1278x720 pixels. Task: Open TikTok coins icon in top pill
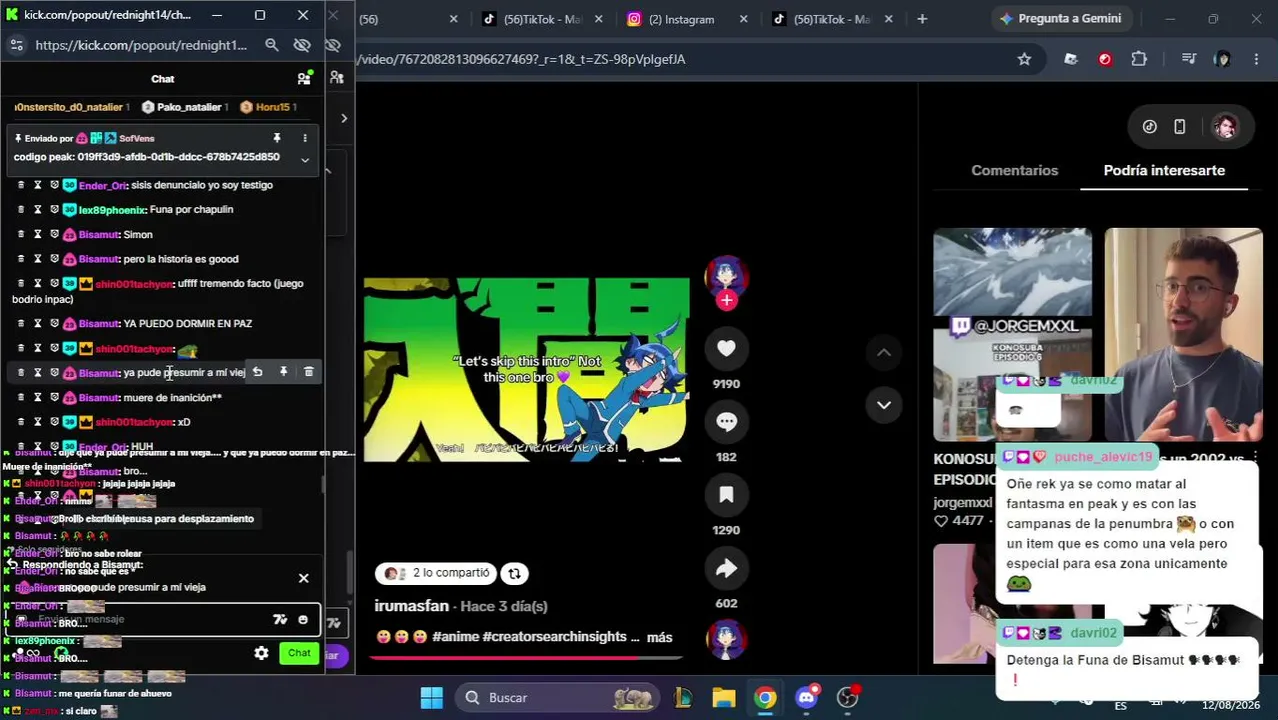point(1150,127)
